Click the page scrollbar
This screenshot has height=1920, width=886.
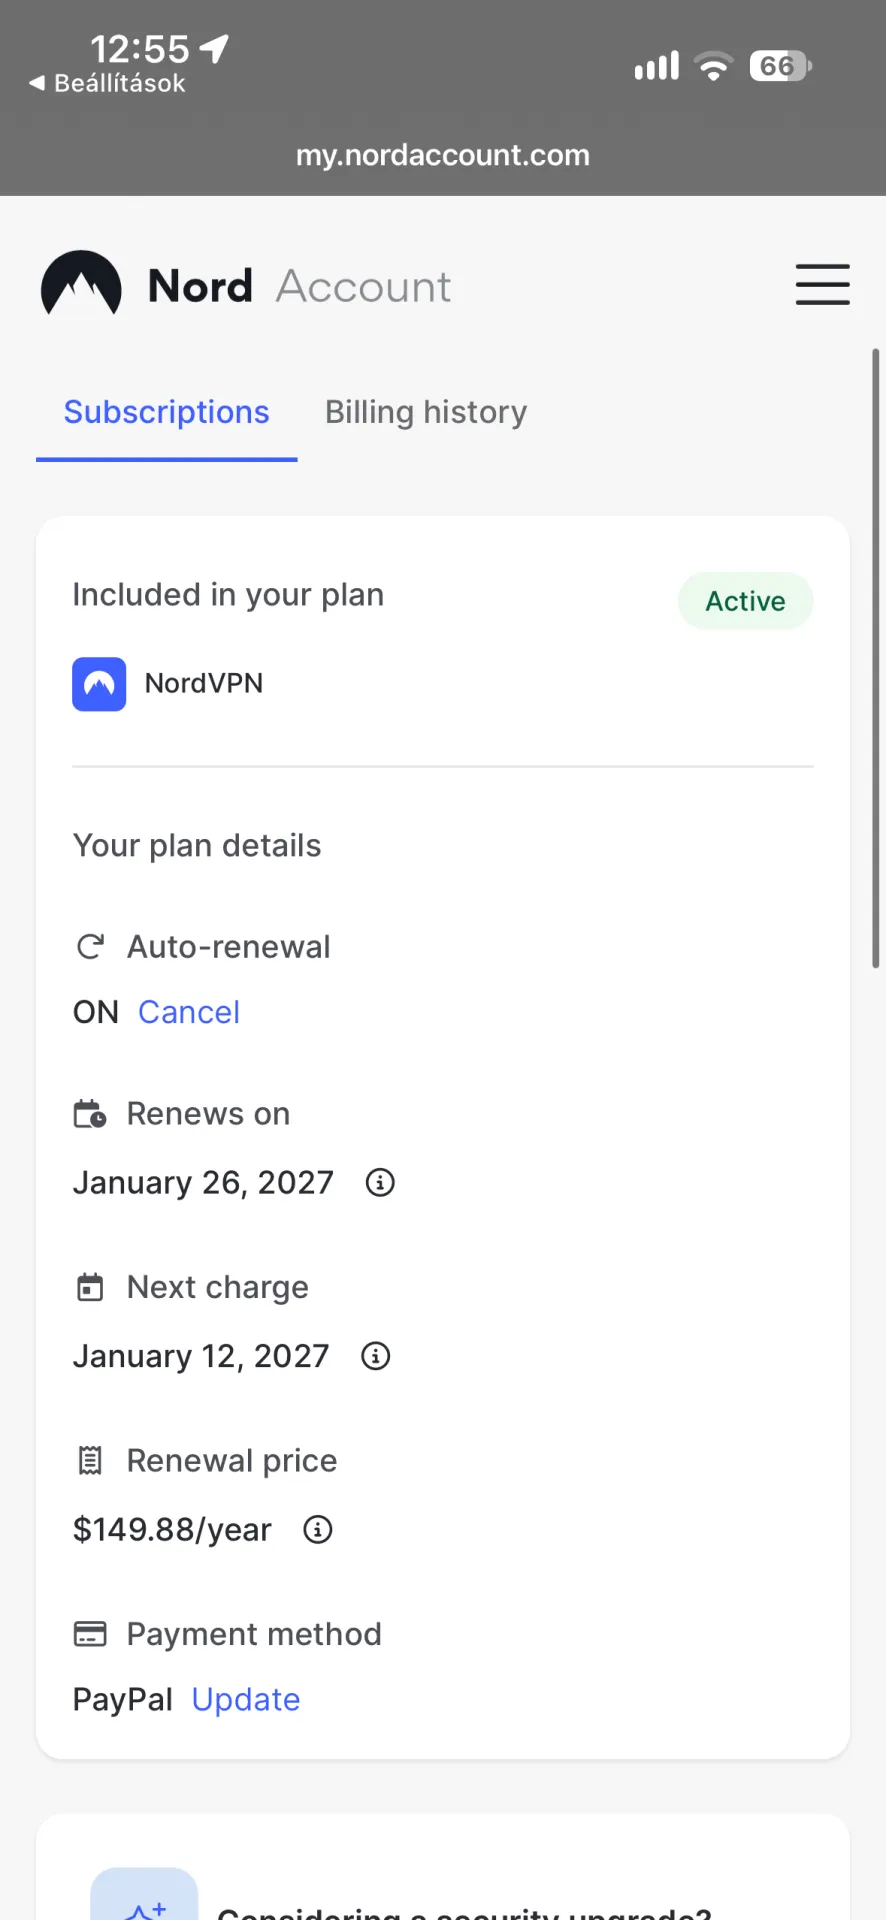point(876,658)
